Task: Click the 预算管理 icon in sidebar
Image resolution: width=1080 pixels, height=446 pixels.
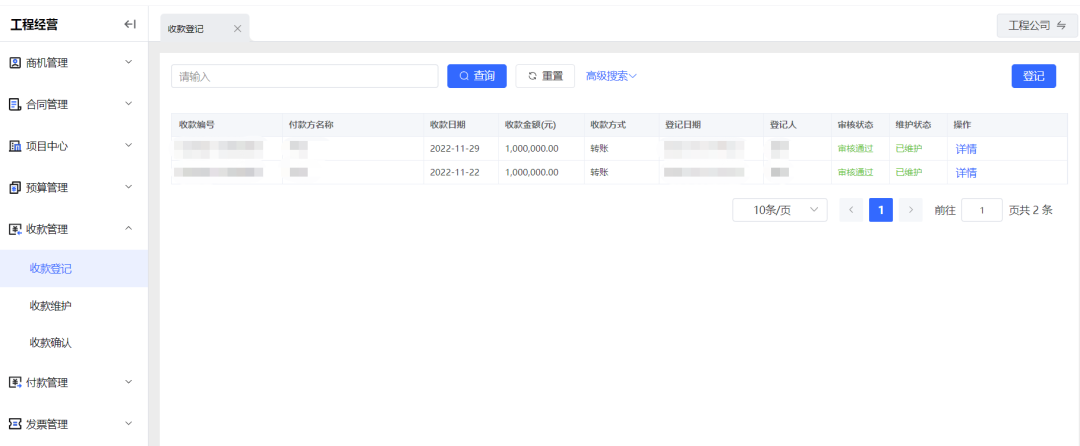Action: click(15, 187)
